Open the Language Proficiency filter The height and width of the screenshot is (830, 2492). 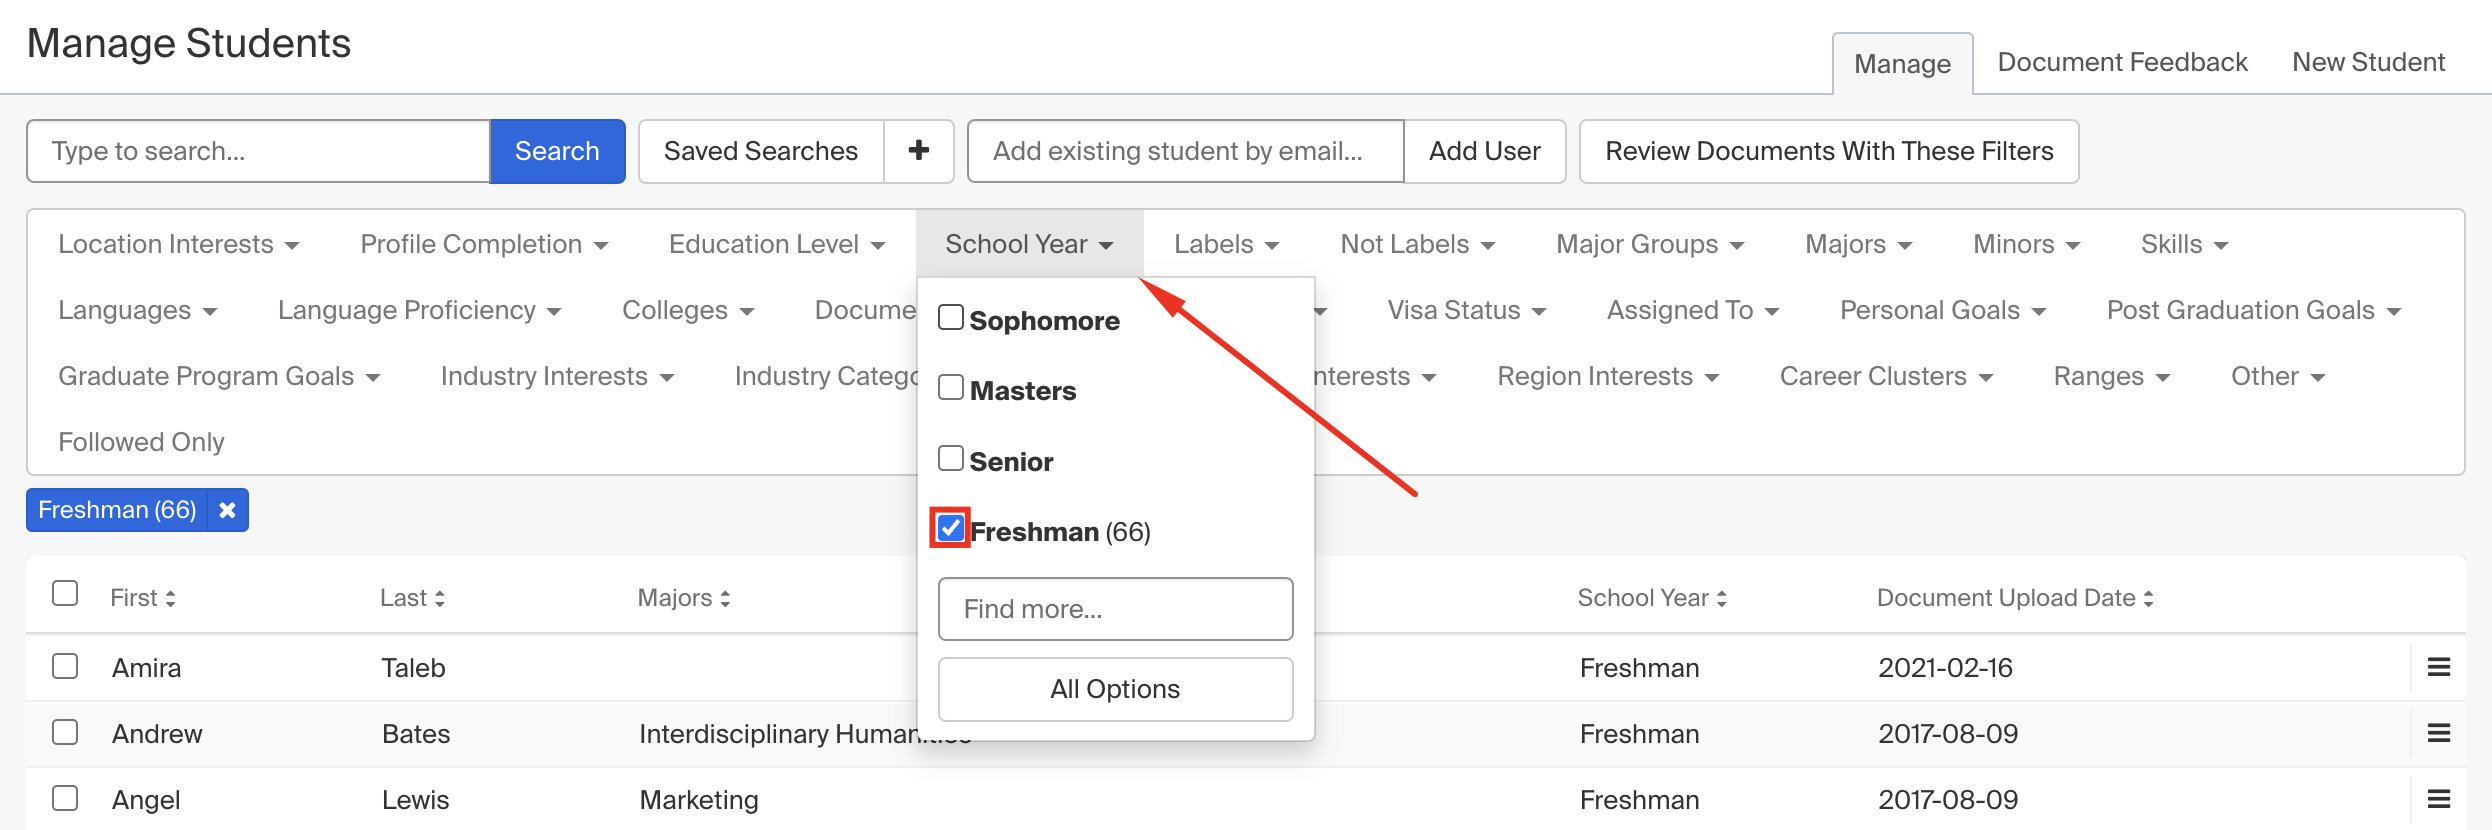[420, 310]
